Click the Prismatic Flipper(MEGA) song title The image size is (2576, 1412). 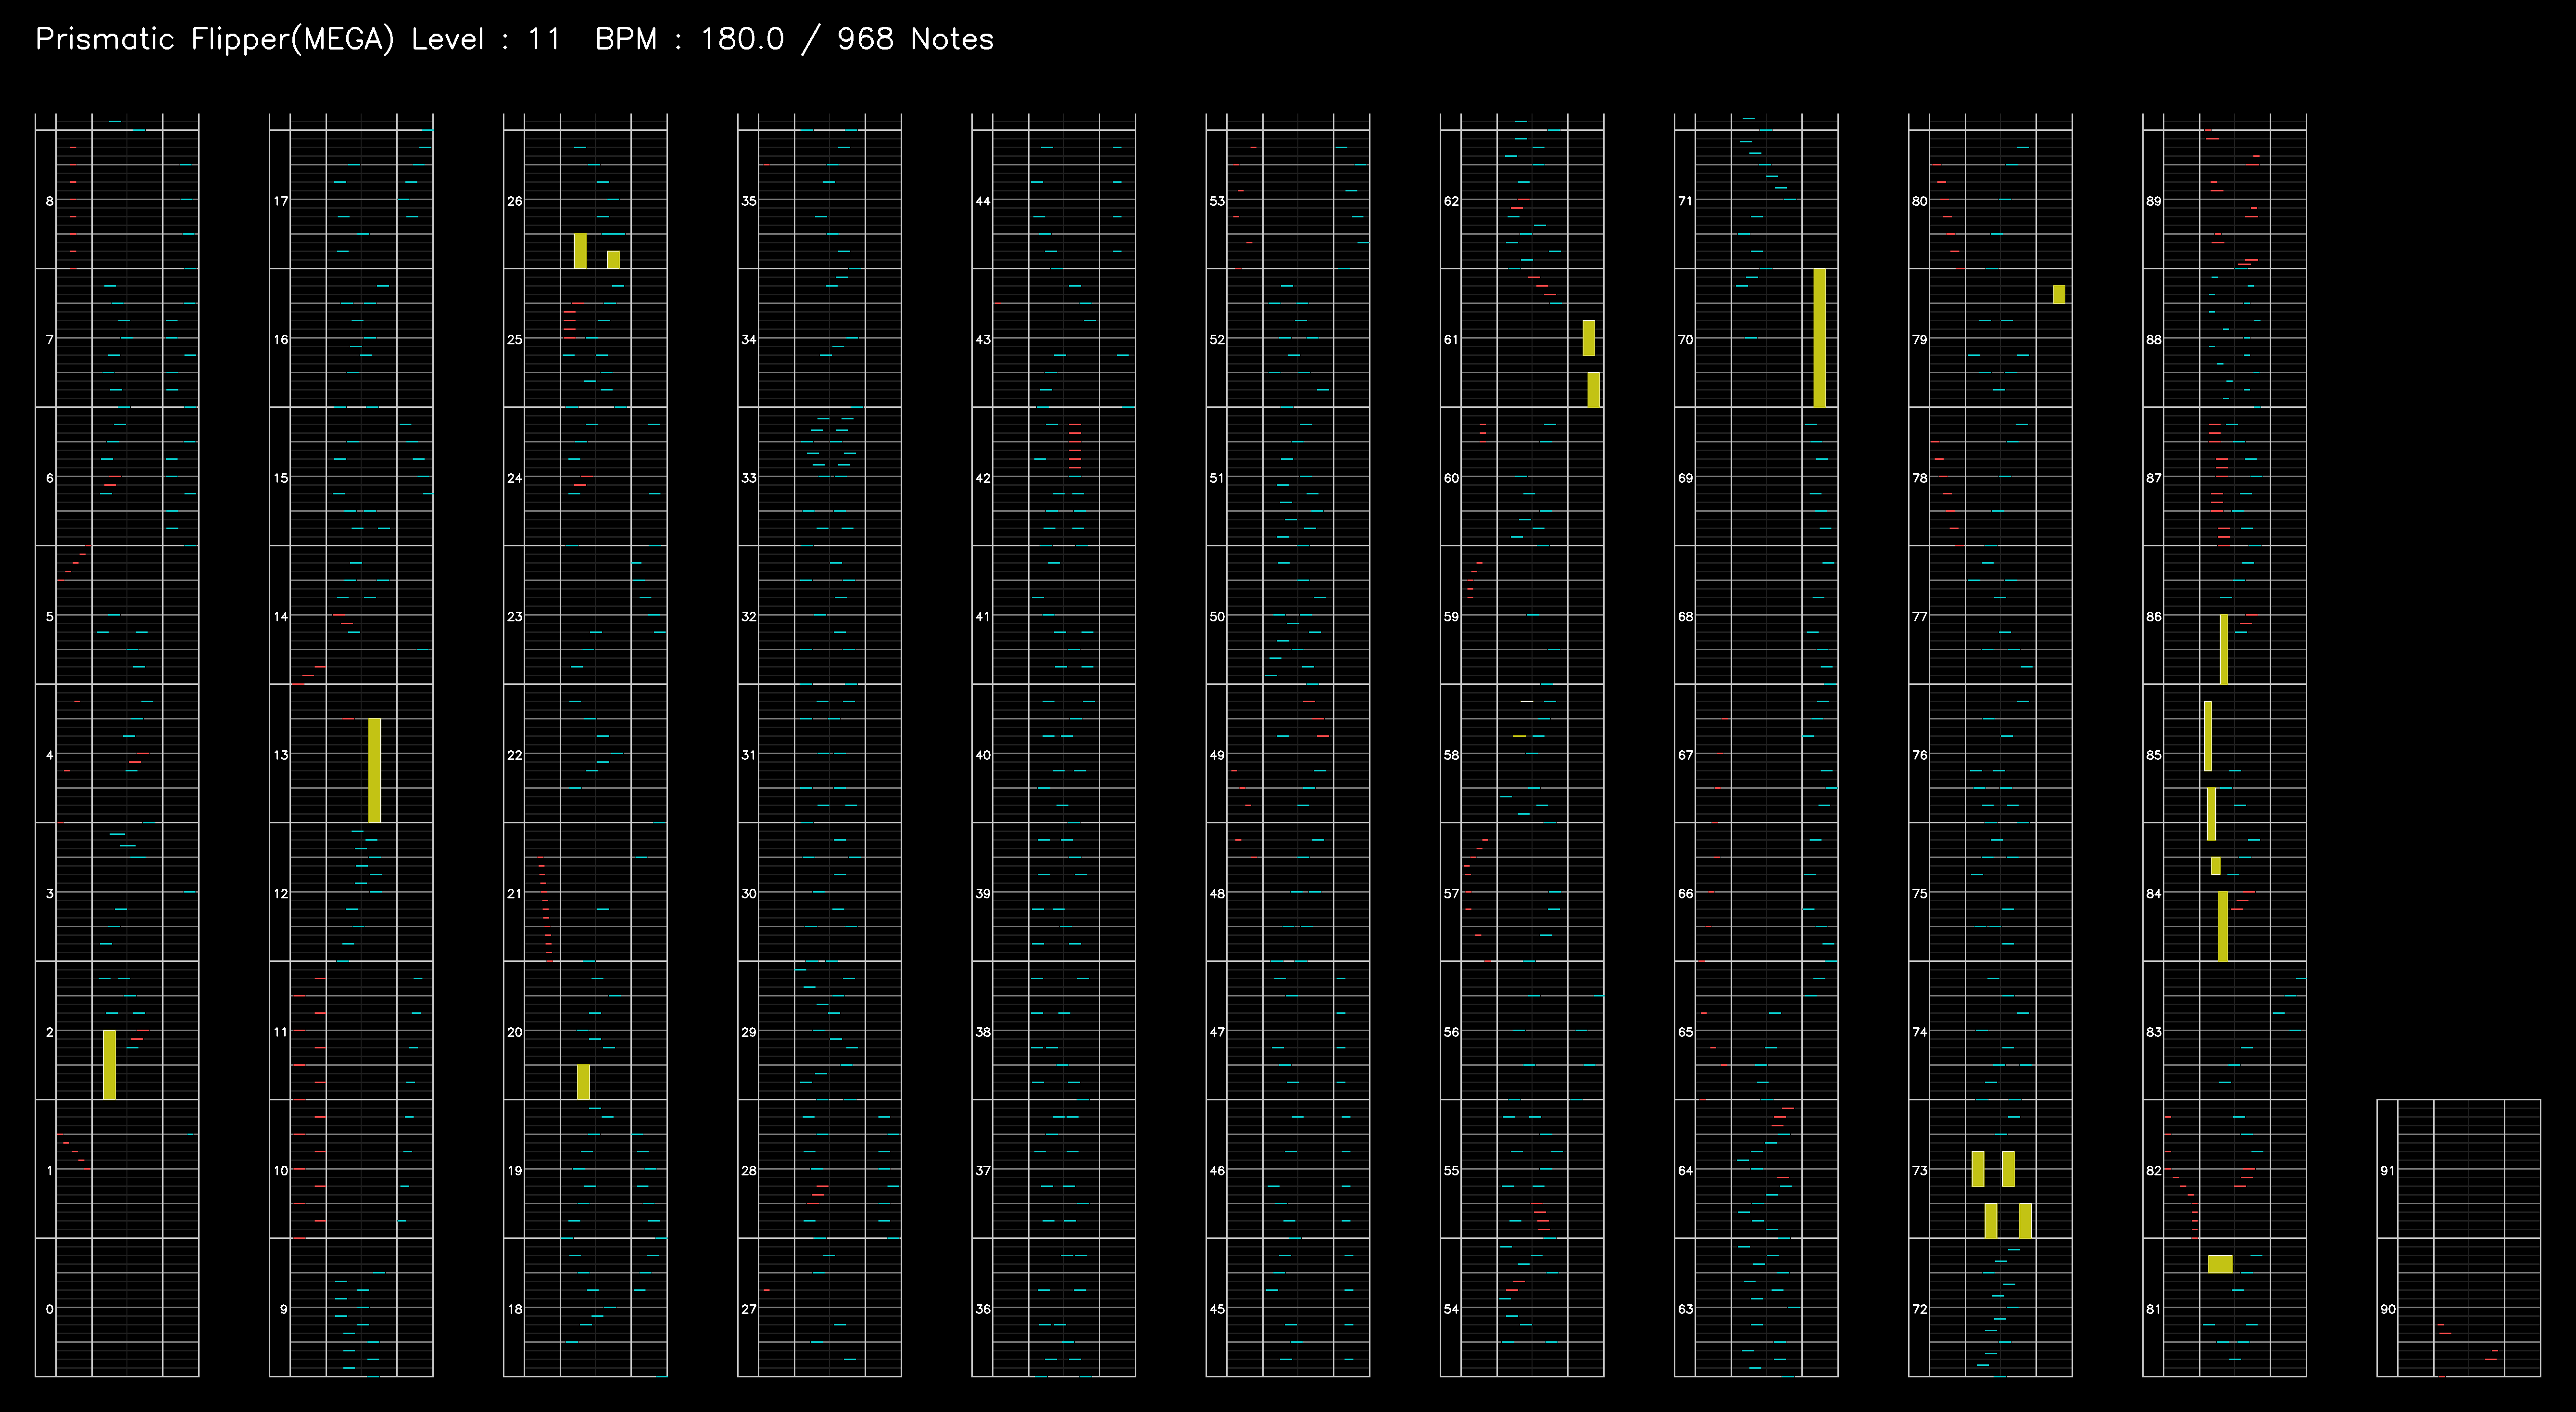(x=215, y=40)
